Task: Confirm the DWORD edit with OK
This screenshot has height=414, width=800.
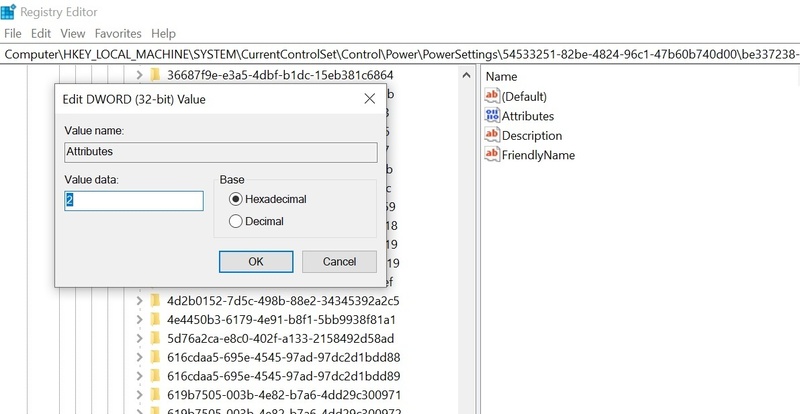Action: click(x=256, y=262)
